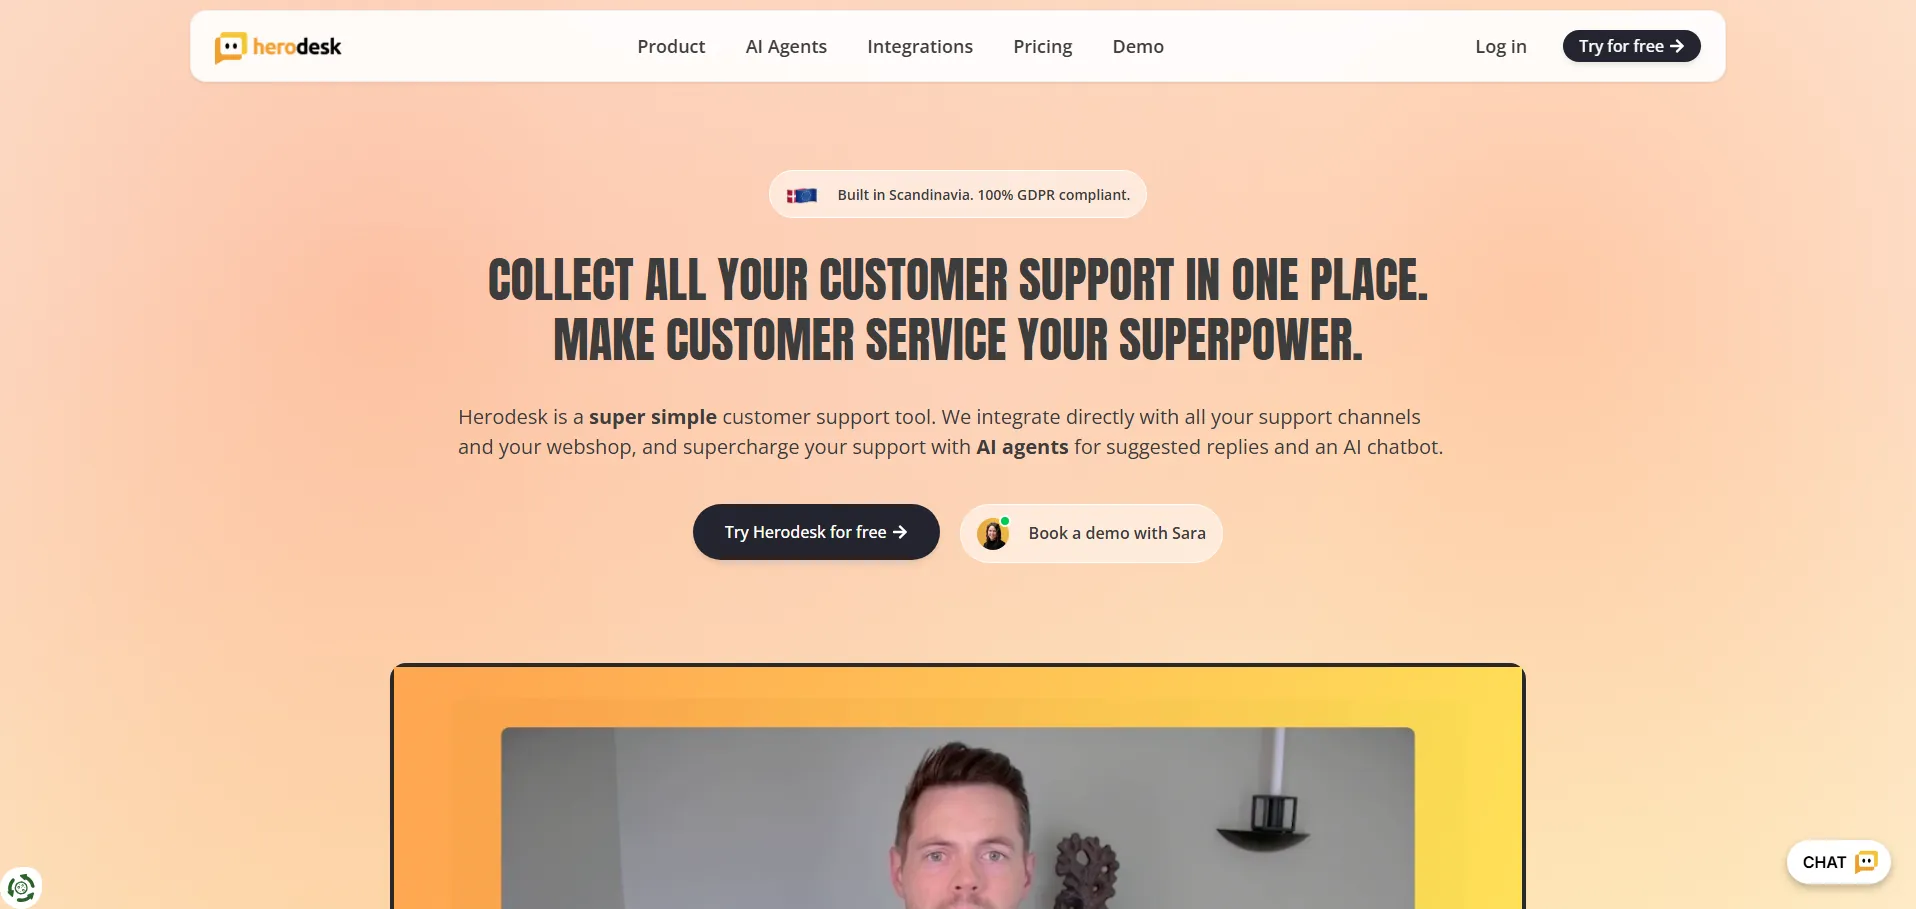Click the herodesk wordmark text

coord(297,47)
